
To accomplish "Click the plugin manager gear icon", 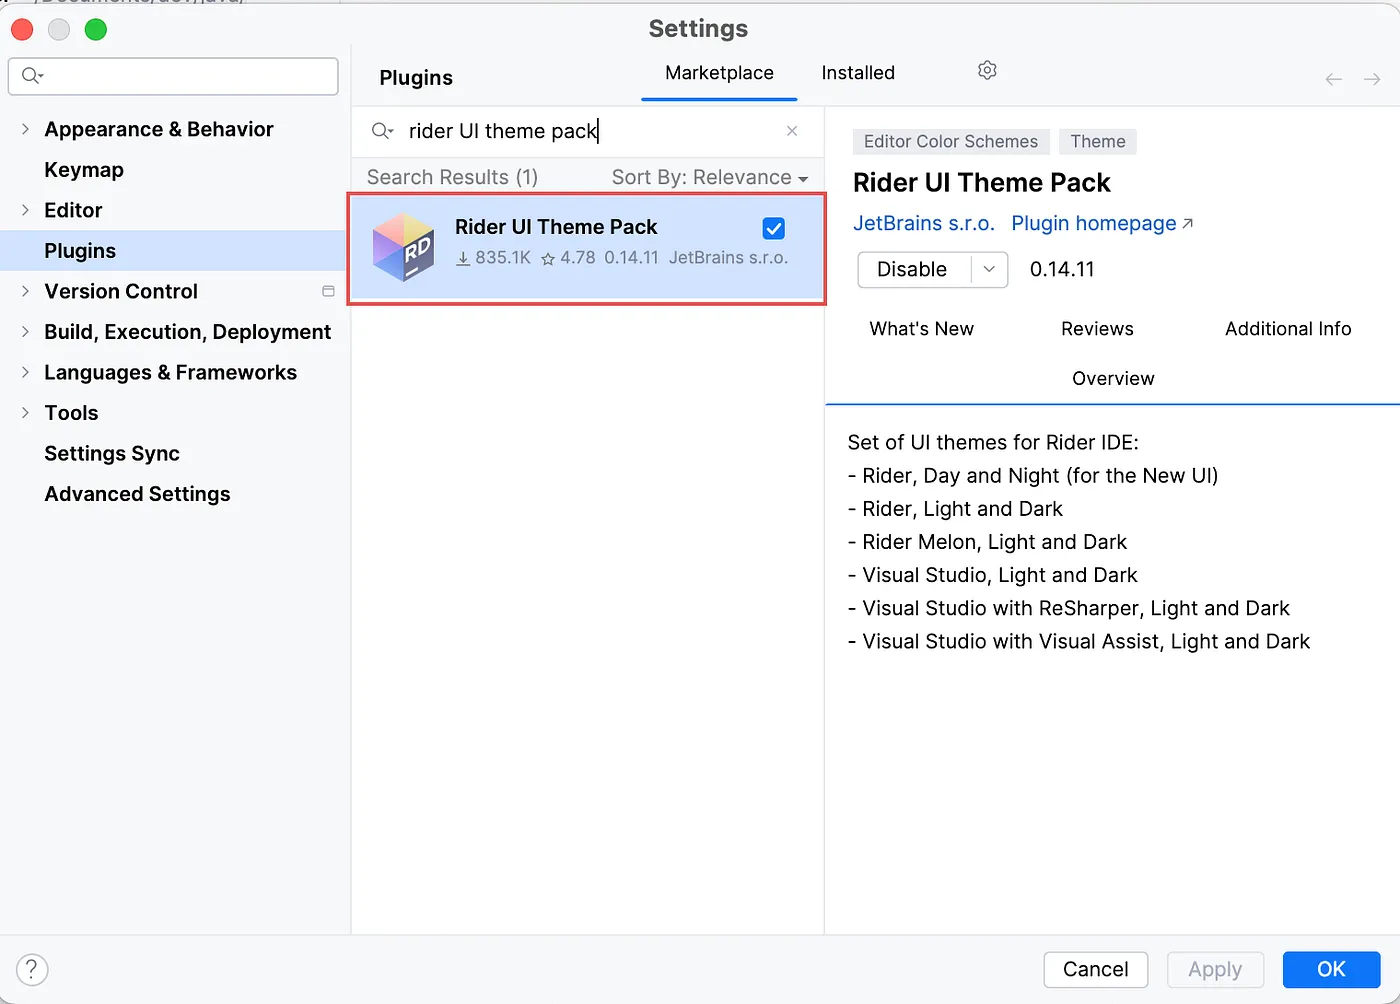I will click(x=986, y=70).
